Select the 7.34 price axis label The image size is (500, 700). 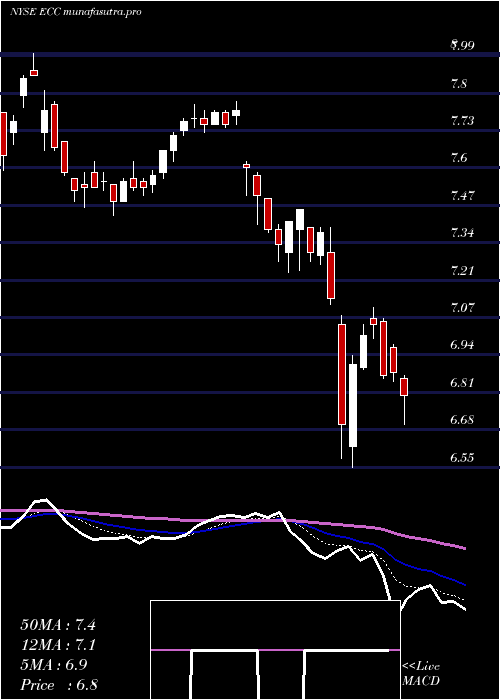pyautogui.click(x=463, y=233)
